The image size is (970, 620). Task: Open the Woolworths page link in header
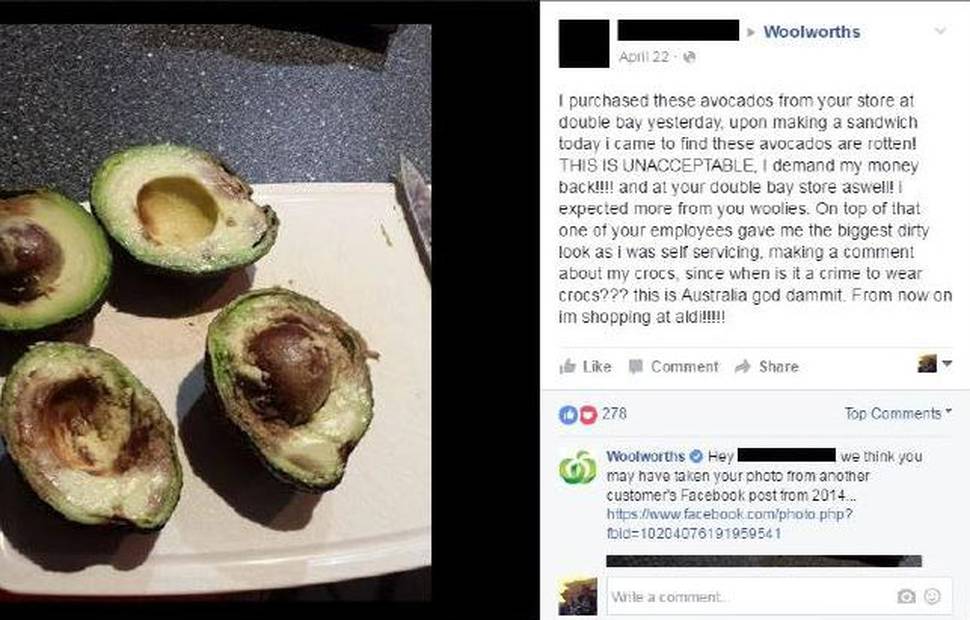point(812,32)
